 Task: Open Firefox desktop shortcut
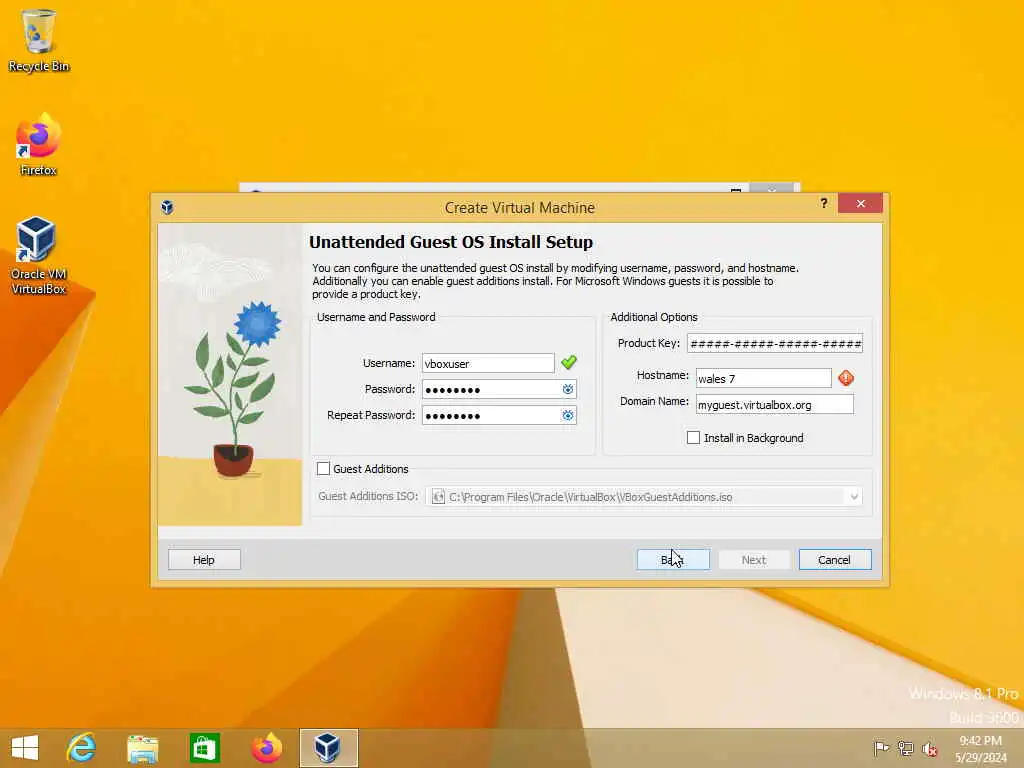pos(38,145)
